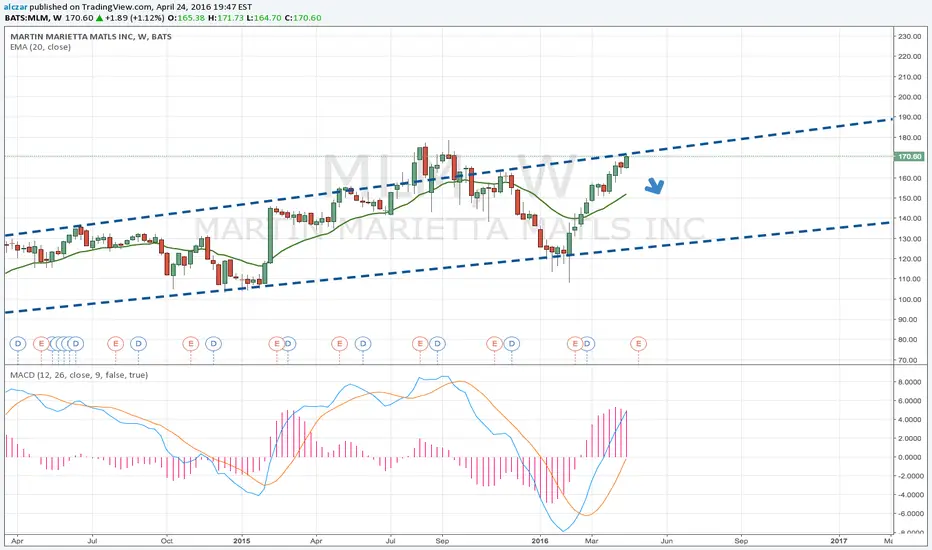The image size is (932, 550).
Task: Select the L:164.70 low value
Action: (x=264, y=18)
